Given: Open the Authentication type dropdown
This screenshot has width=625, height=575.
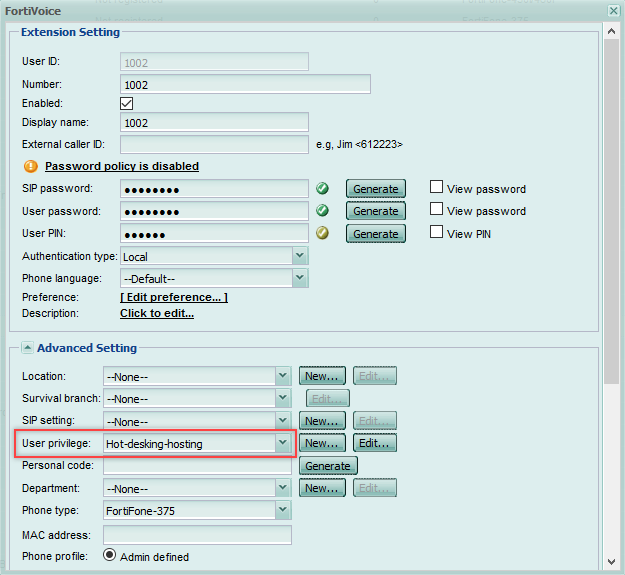Looking at the screenshot, I should point(299,256).
